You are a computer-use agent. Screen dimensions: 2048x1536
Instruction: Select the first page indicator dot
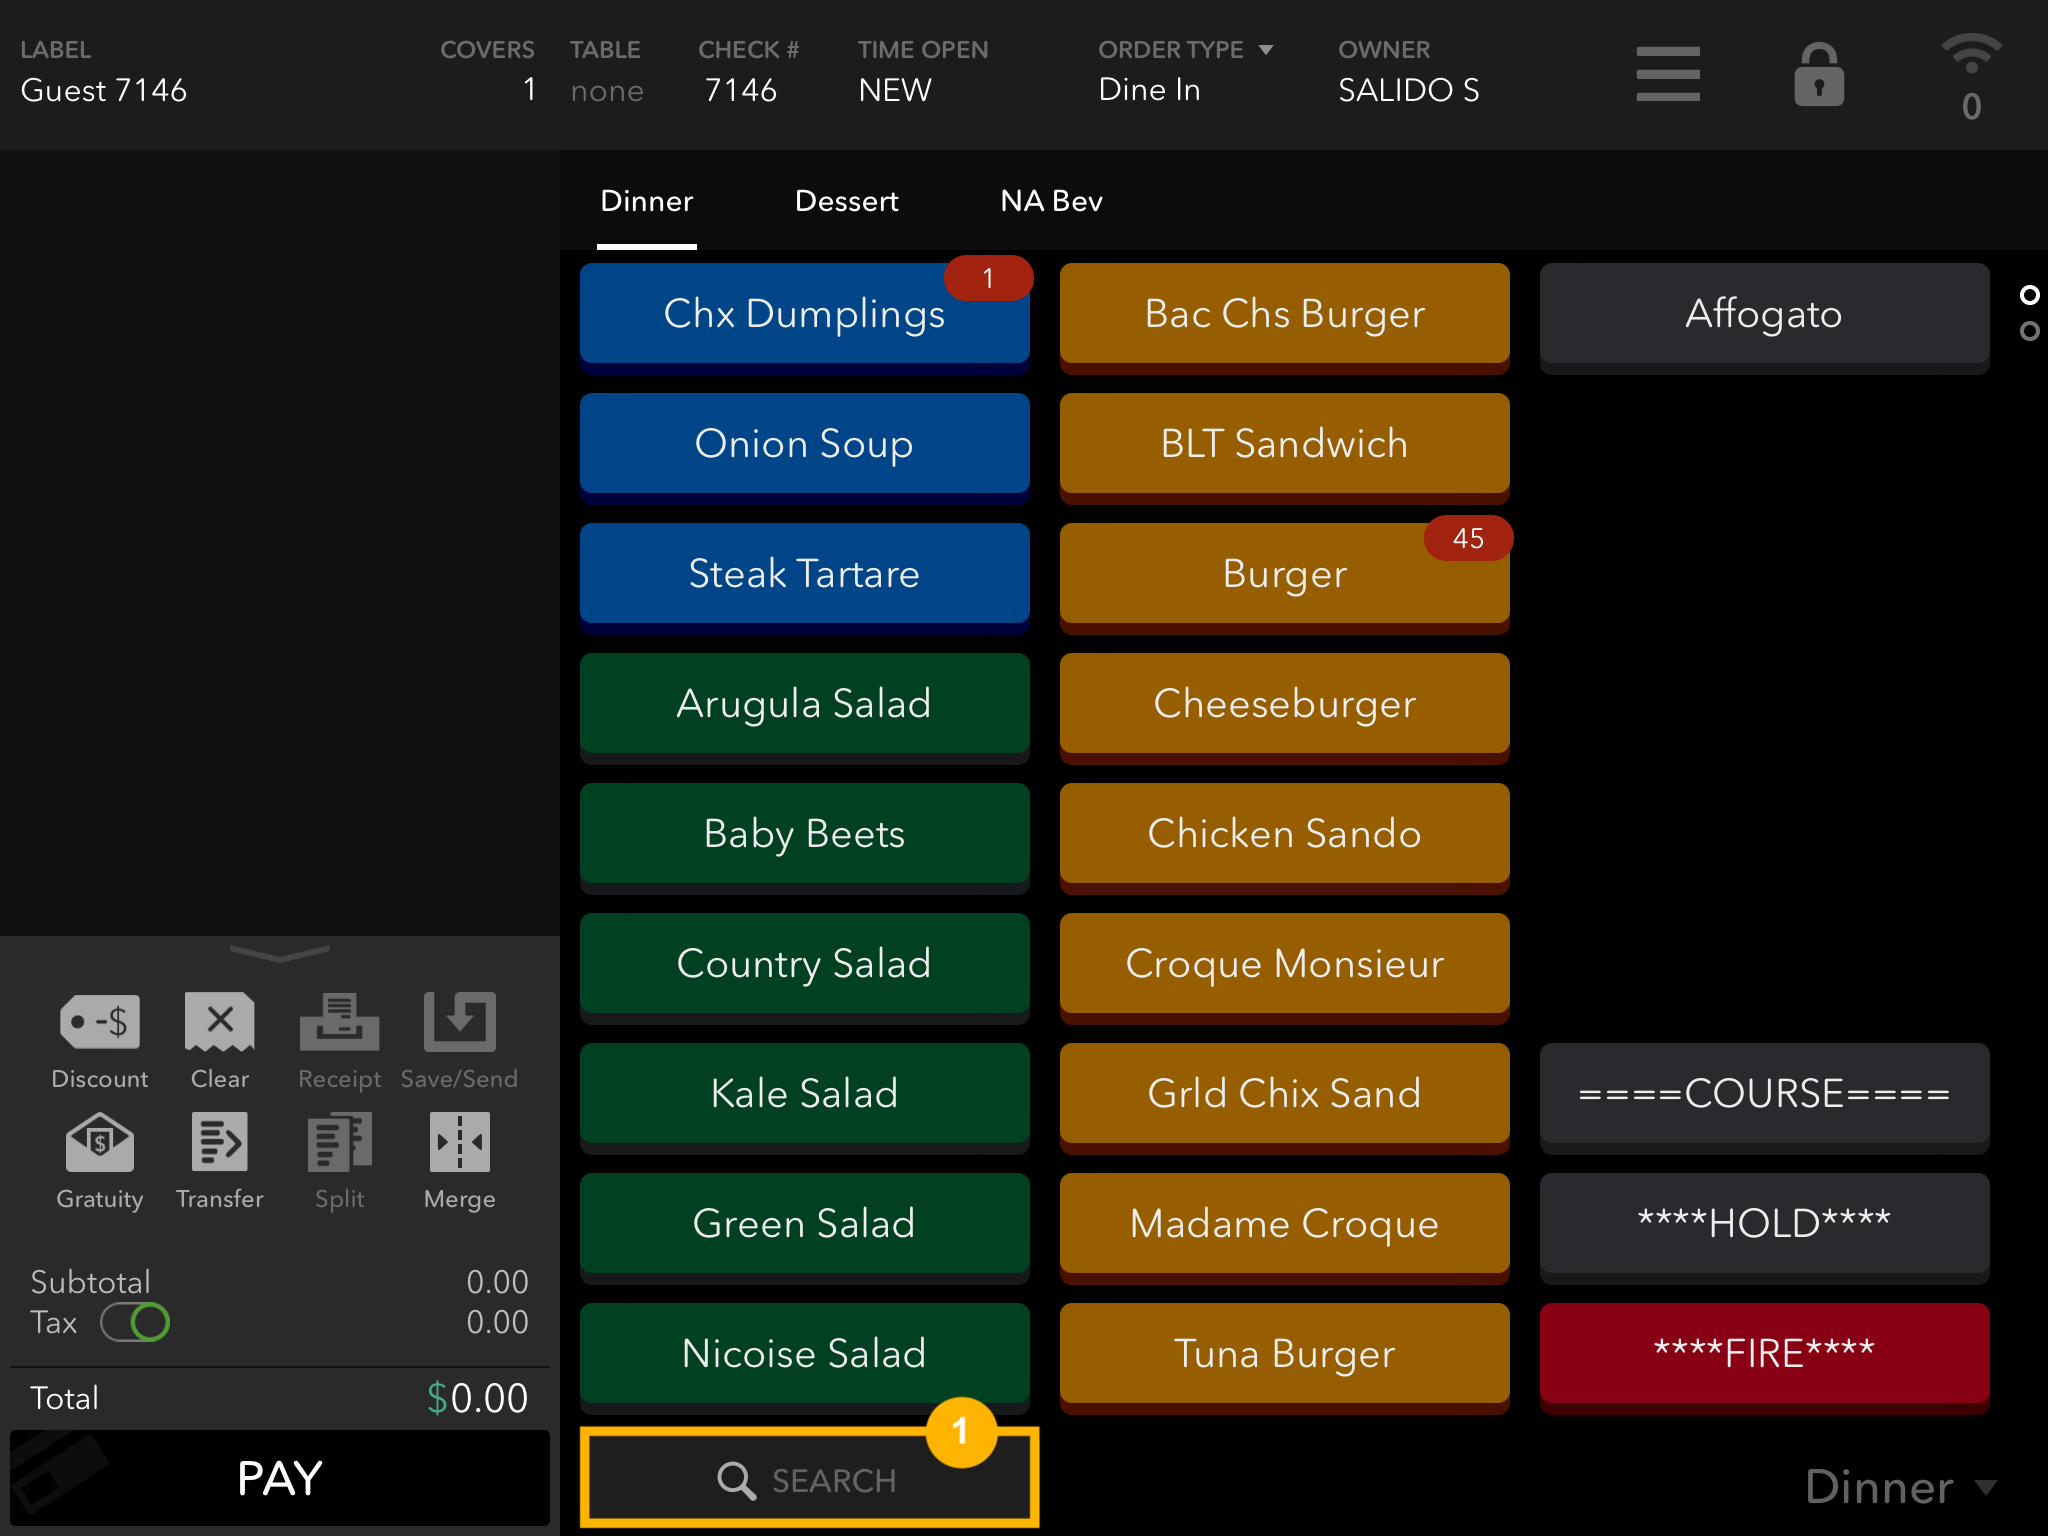click(2029, 295)
